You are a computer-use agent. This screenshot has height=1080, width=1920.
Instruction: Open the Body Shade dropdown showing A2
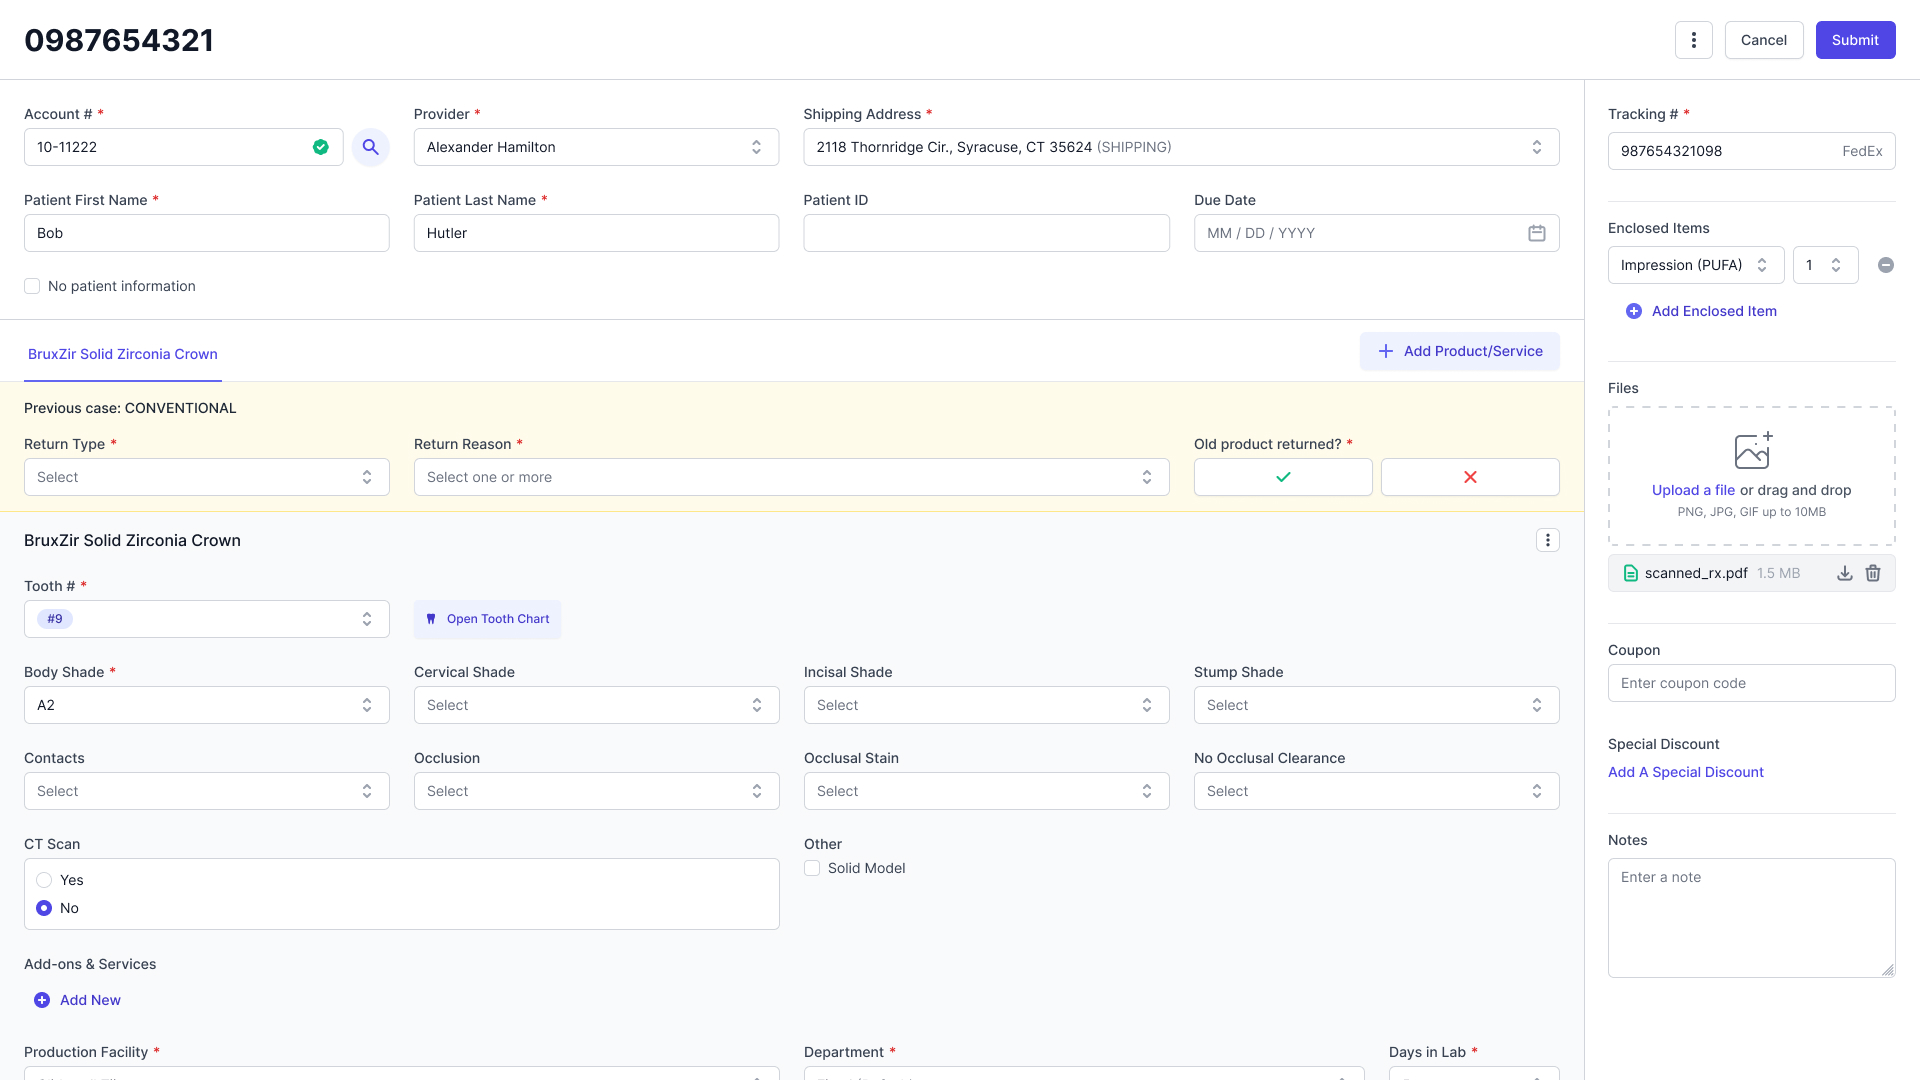(x=206, y=705)
